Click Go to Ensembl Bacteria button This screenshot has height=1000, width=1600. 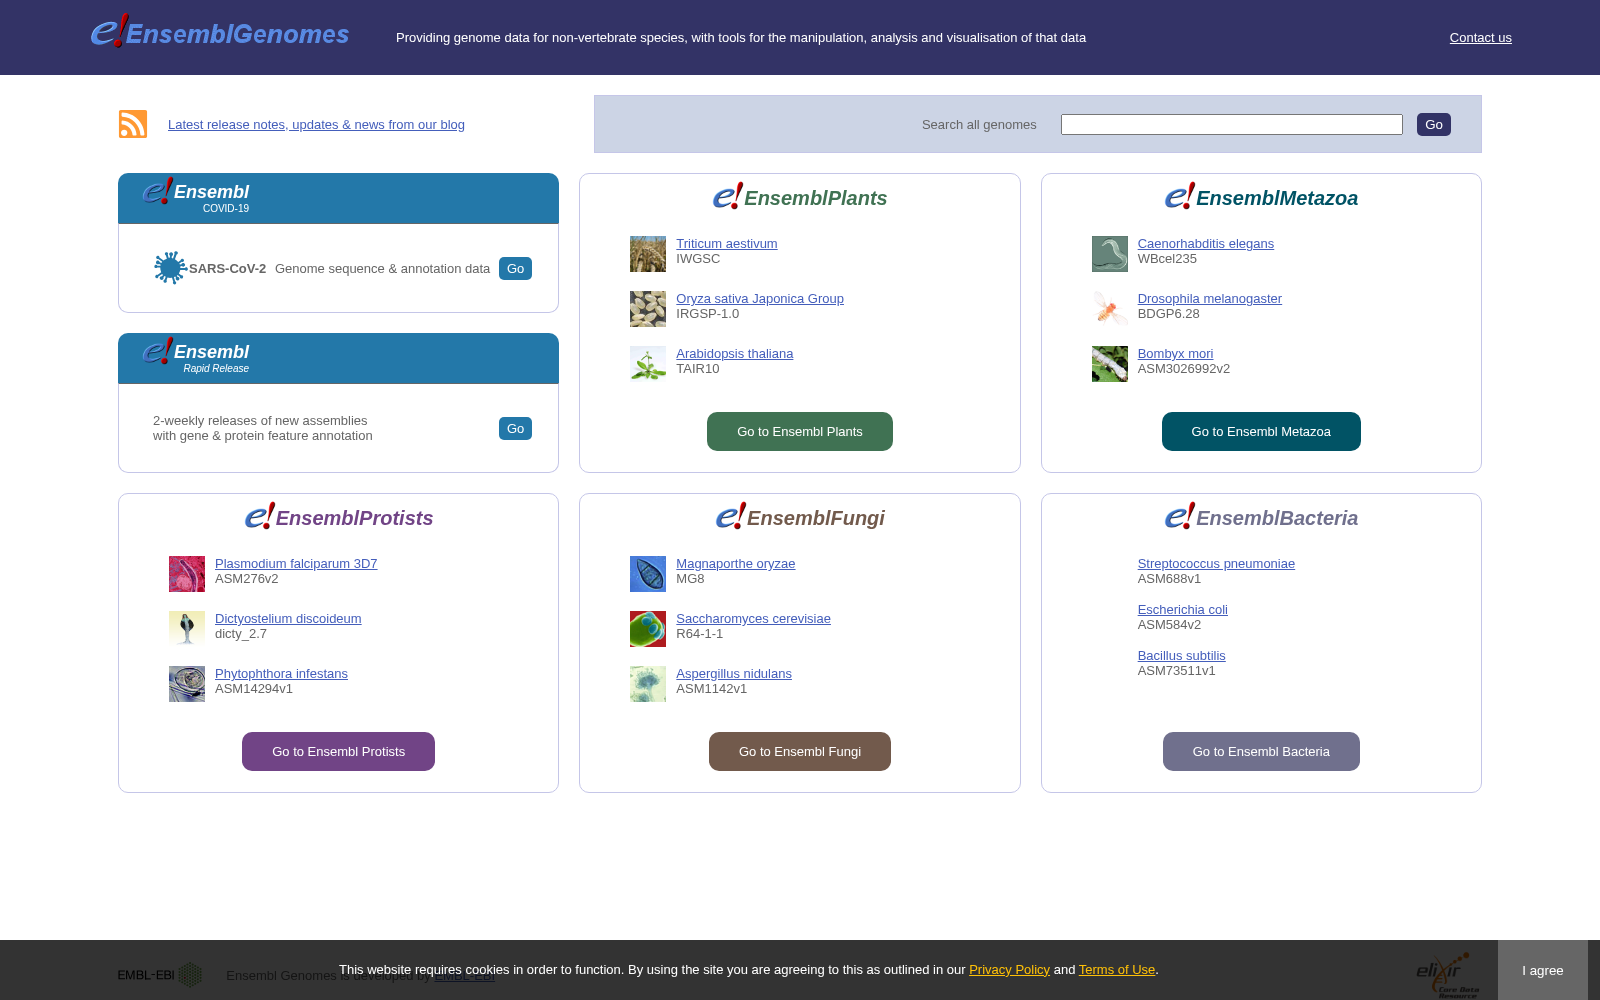click(1261, 751)
